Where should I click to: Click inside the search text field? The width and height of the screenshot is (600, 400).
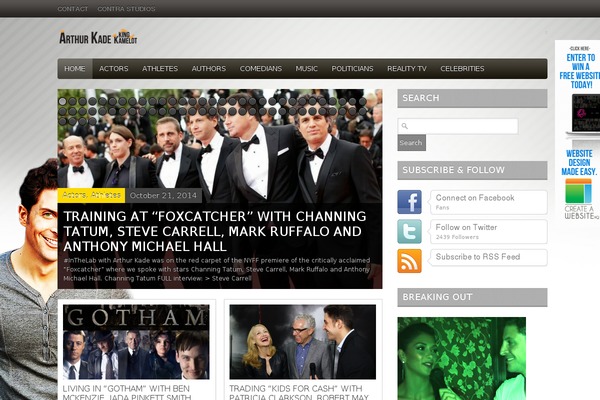click(458, 126)
